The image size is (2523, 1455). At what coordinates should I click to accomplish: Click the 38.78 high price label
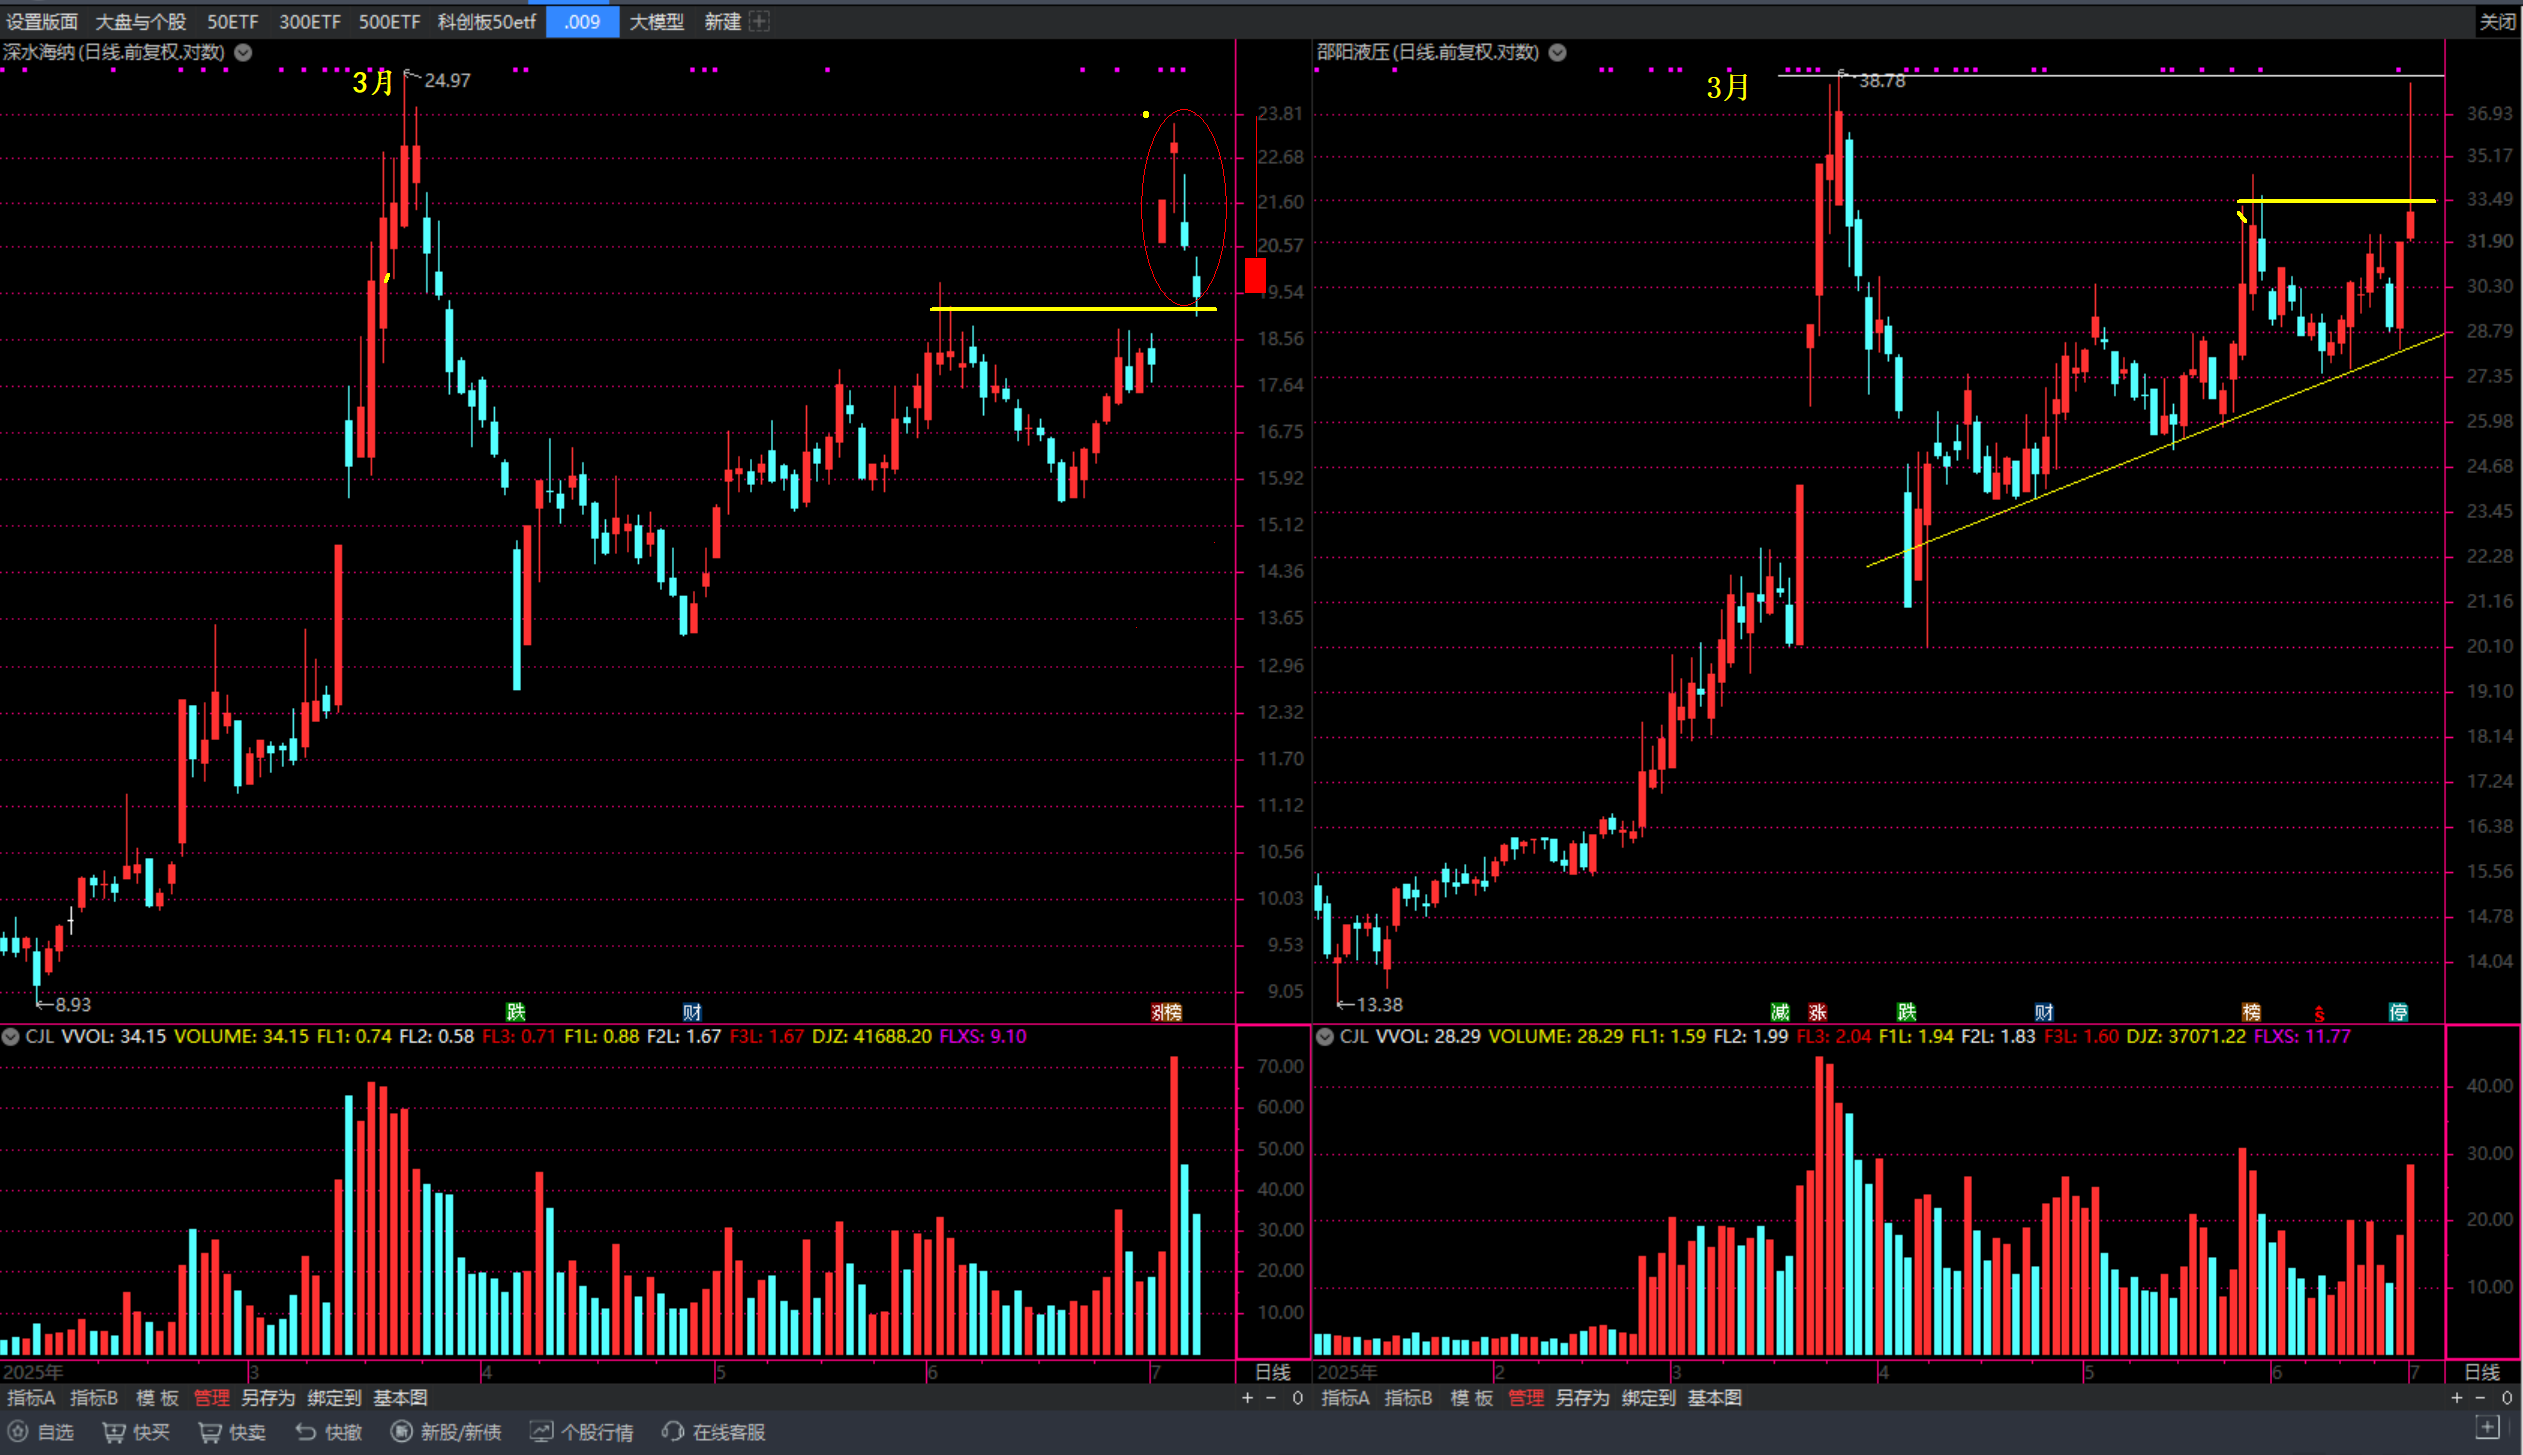click(x=1882, y=80)
